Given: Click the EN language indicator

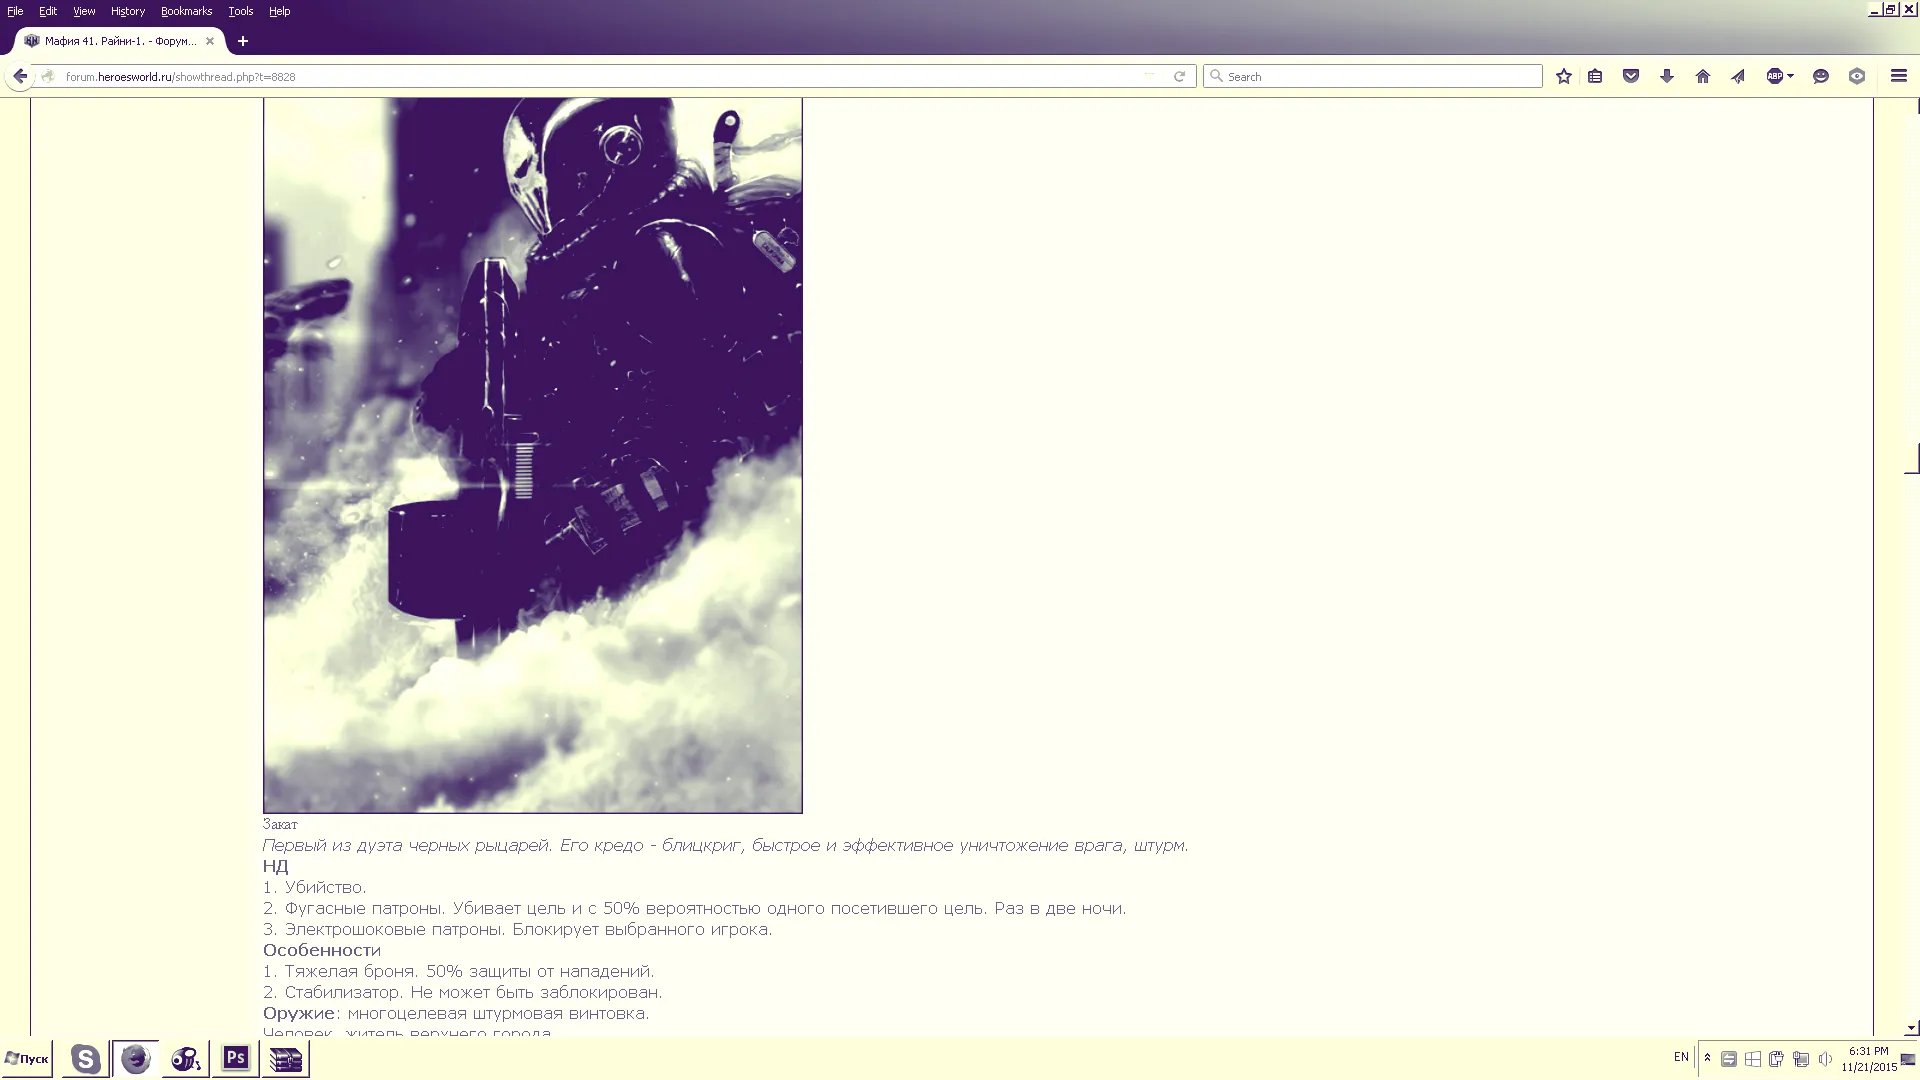Looking at the screenshot, I should coord(1681,1057).
